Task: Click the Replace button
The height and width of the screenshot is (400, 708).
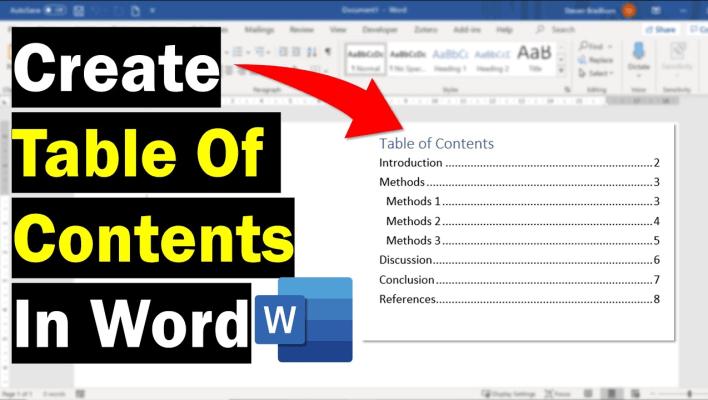Action: (596, 60)
